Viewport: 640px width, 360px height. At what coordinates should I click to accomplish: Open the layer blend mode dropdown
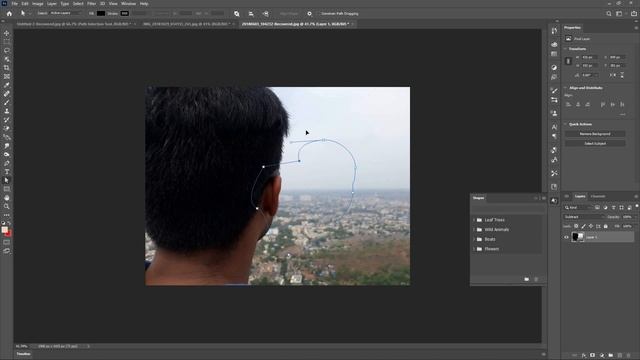(x=584, y=217)
